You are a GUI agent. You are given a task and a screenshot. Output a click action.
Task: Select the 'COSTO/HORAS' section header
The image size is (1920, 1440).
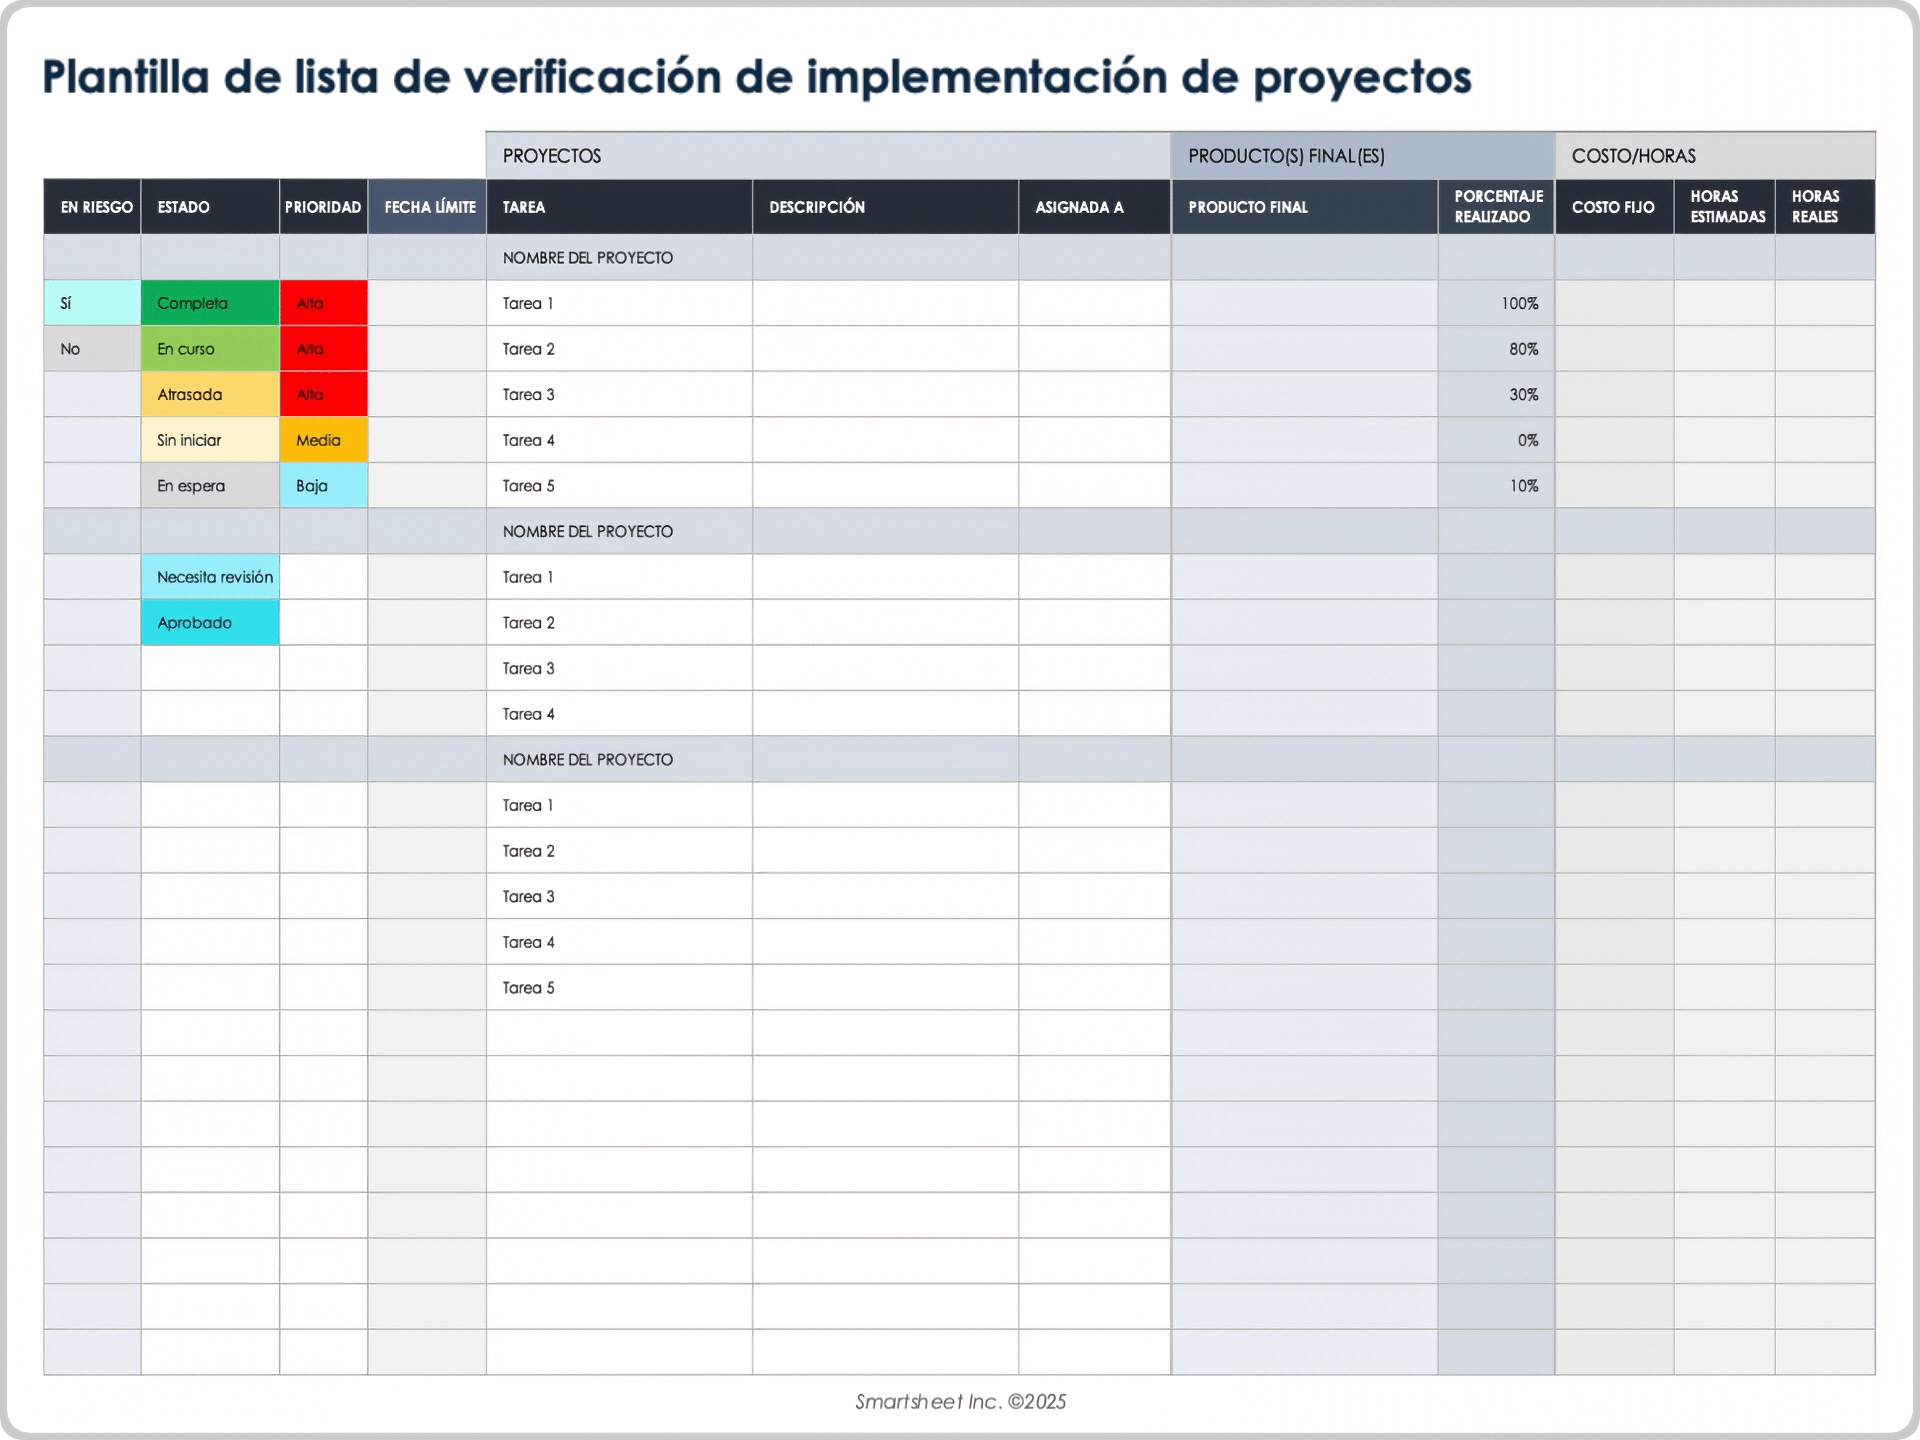[x=1635, y=155]
